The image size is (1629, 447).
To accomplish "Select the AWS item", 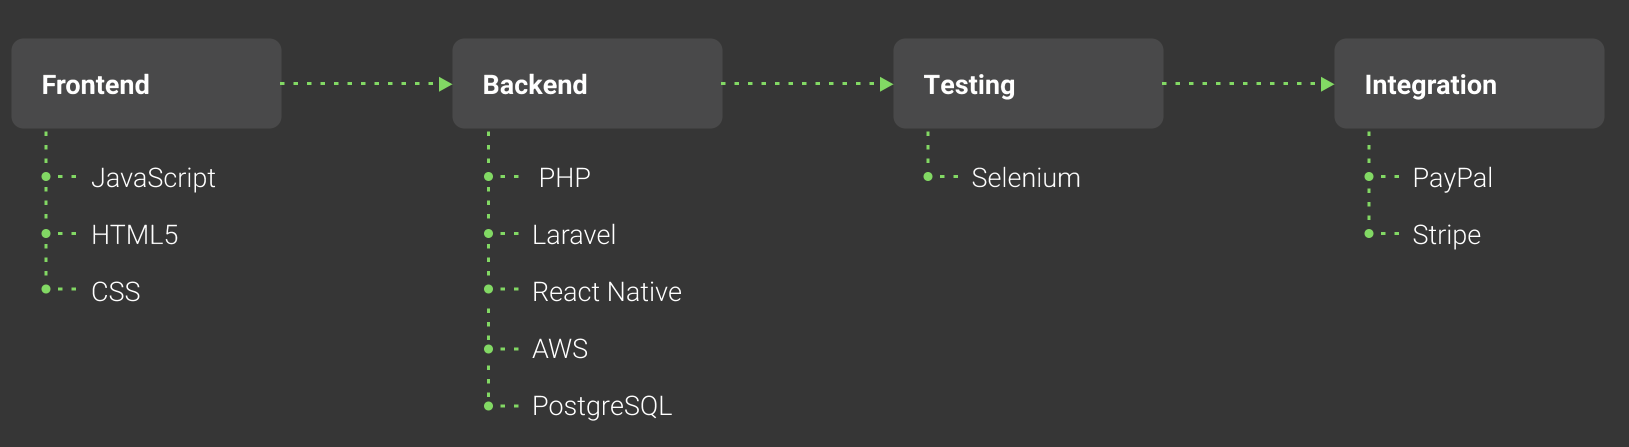I will pos(560,349).
